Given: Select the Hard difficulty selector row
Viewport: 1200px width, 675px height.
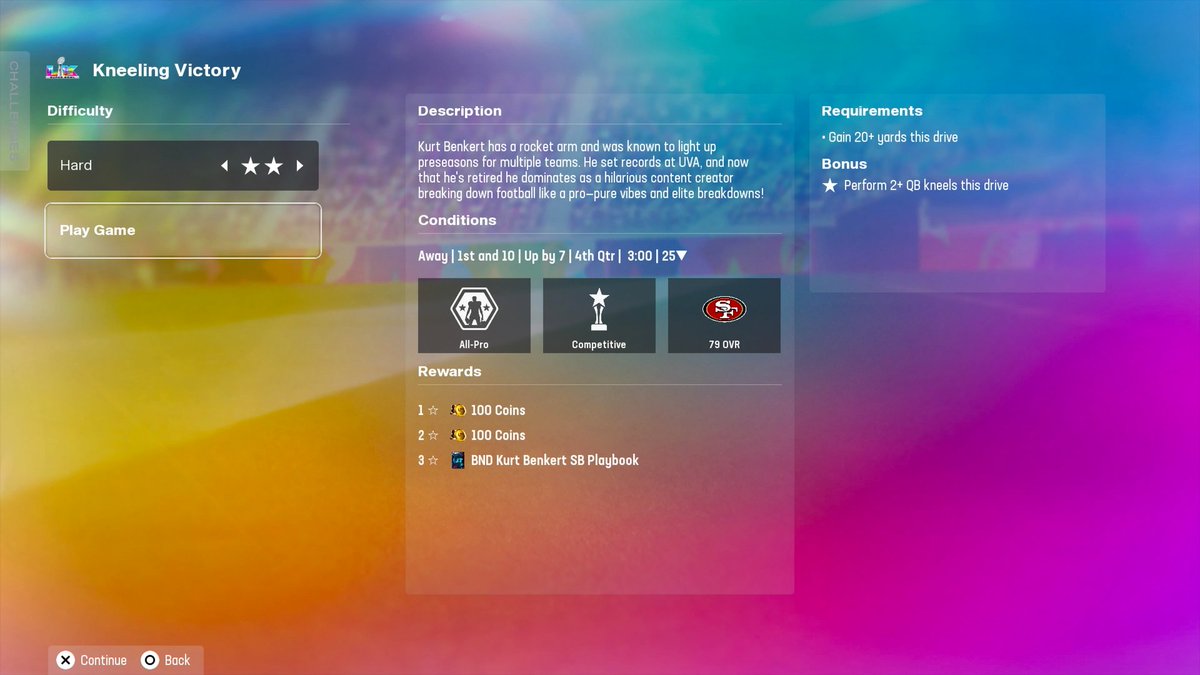Looking at the screenshot, I should 183,166.
